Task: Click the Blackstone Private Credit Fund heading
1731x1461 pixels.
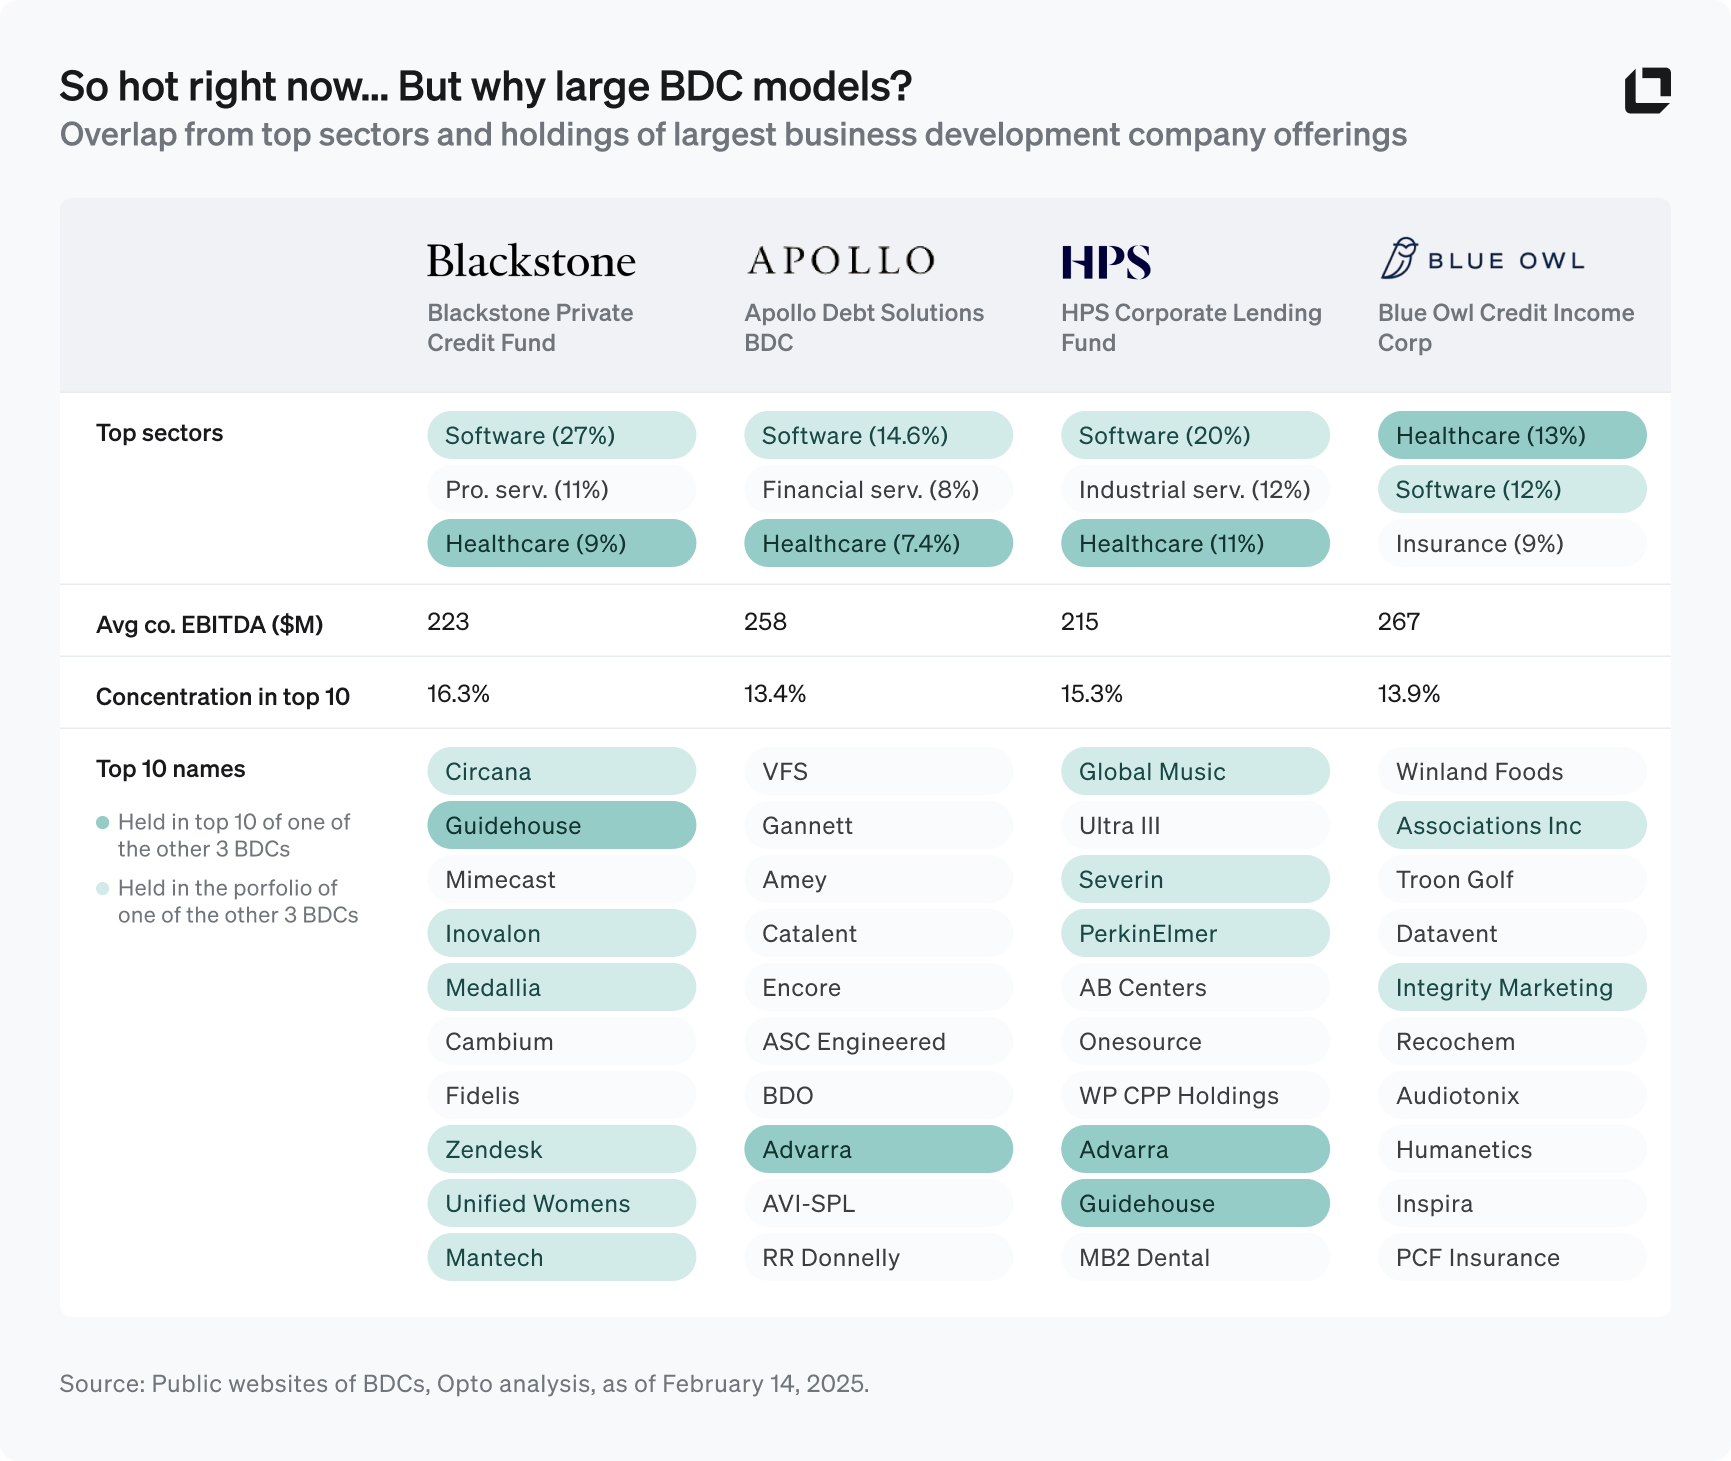Action: tap(530, 328)
